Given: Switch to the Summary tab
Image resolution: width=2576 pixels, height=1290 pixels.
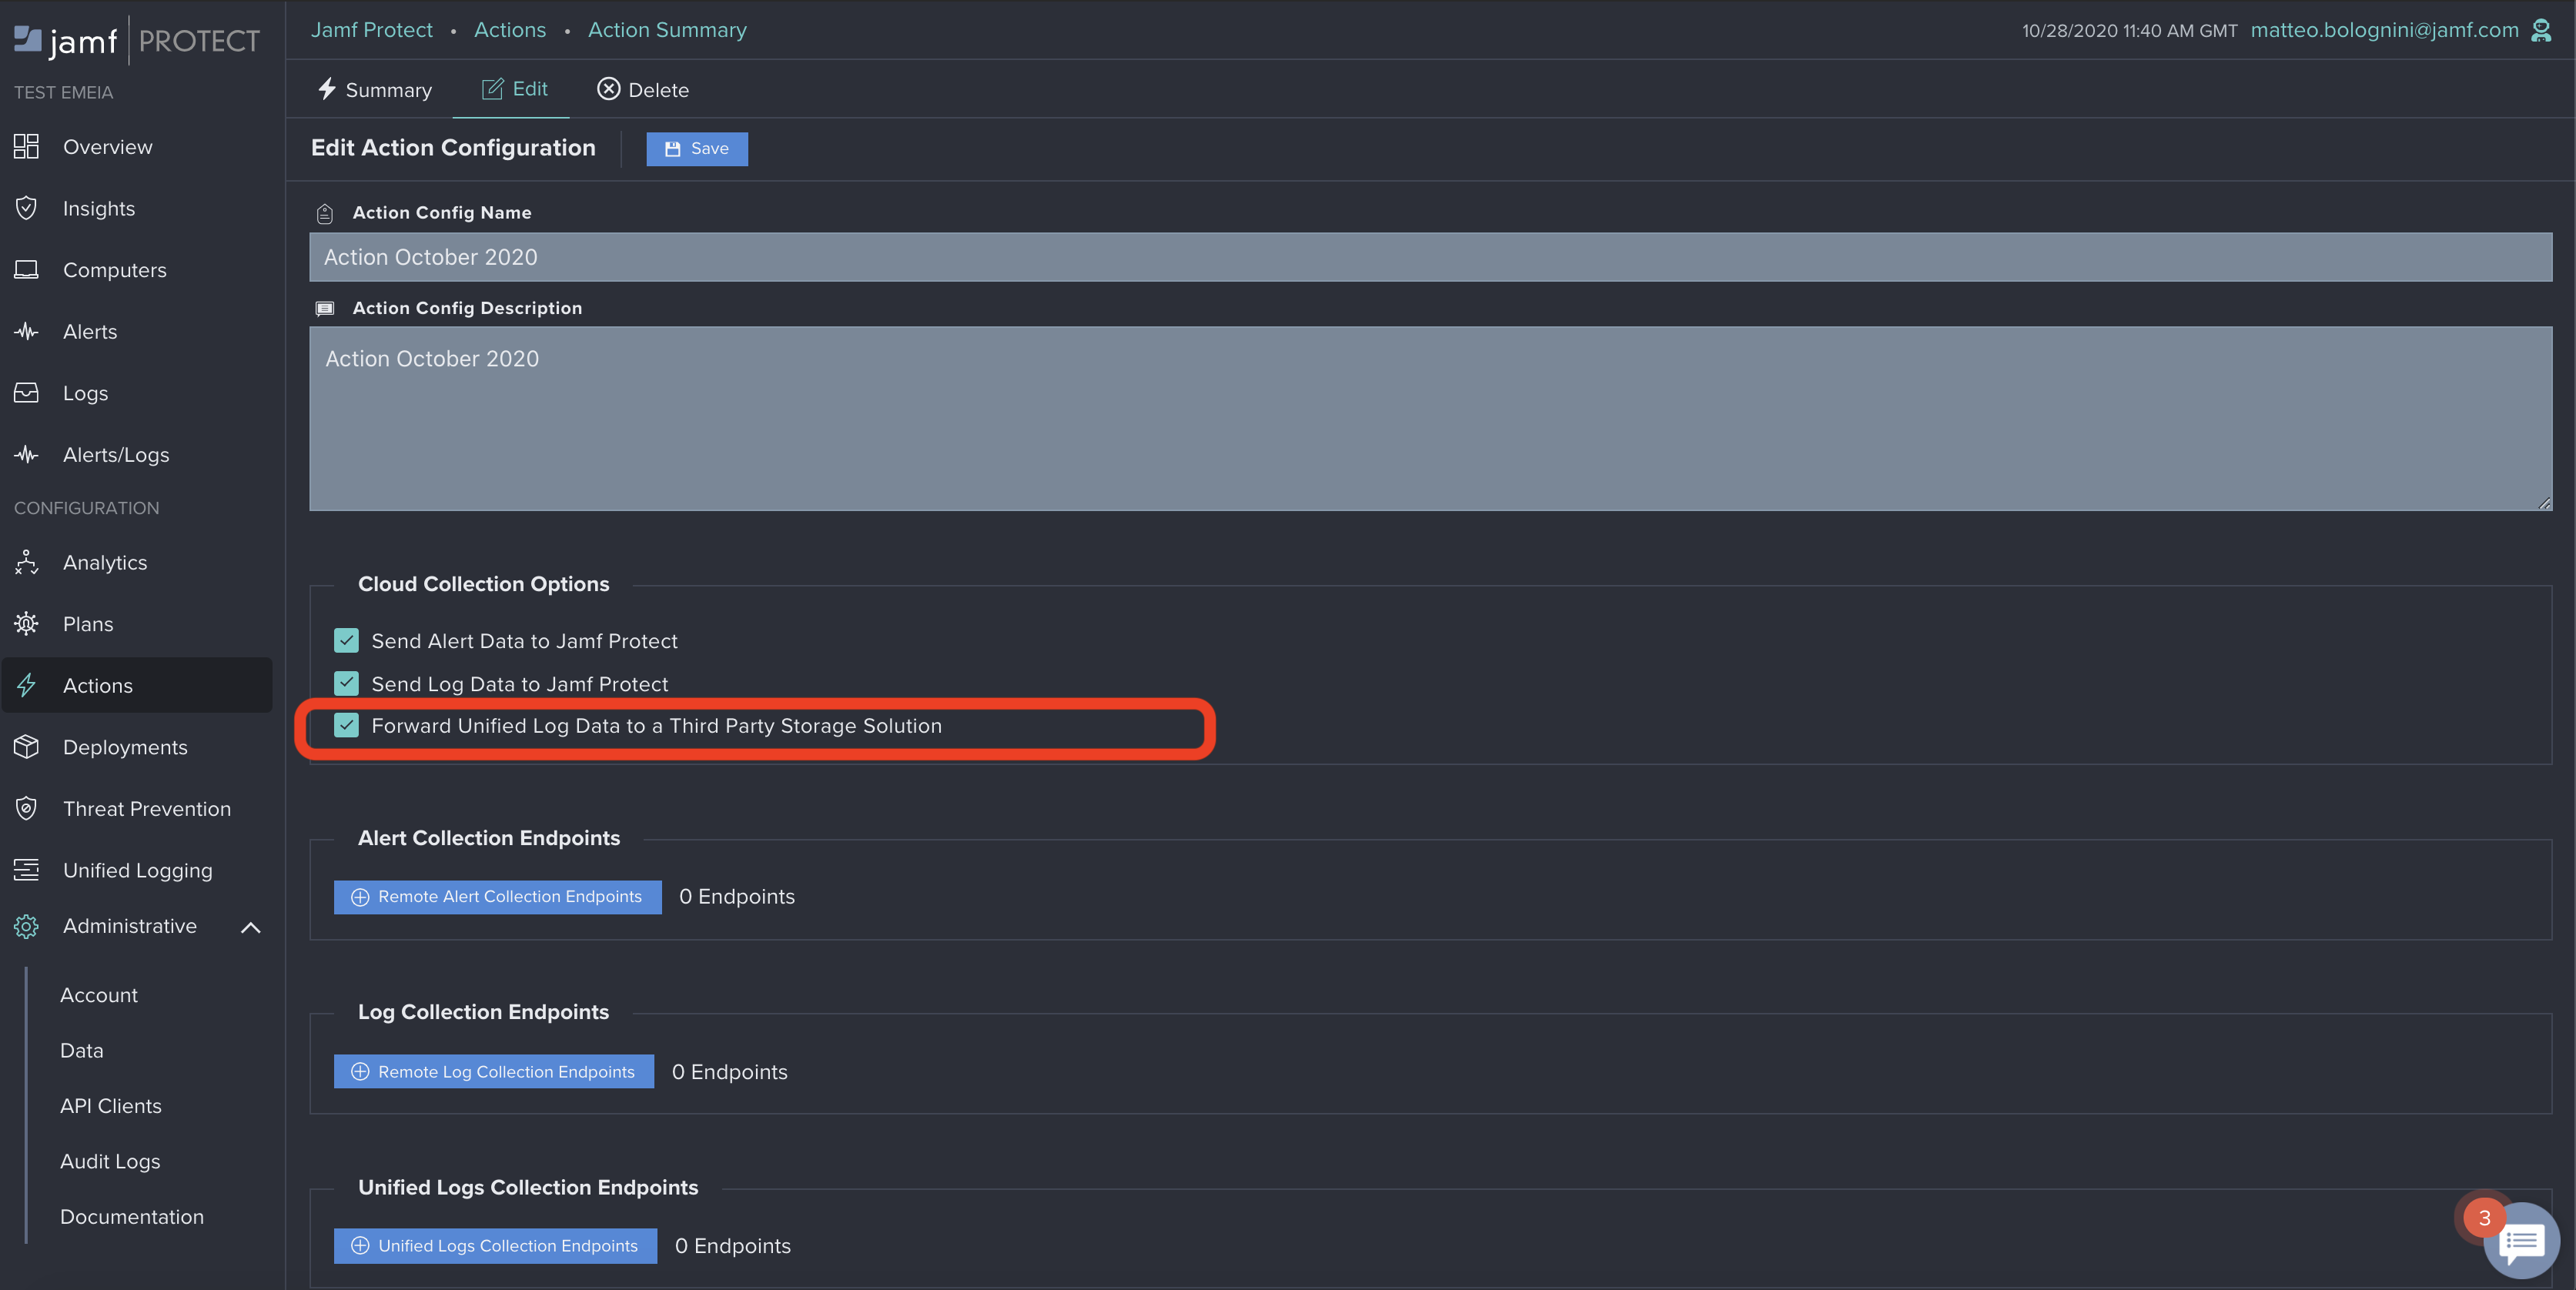Looking at the screenshot, I should click(x=375, y=90).
